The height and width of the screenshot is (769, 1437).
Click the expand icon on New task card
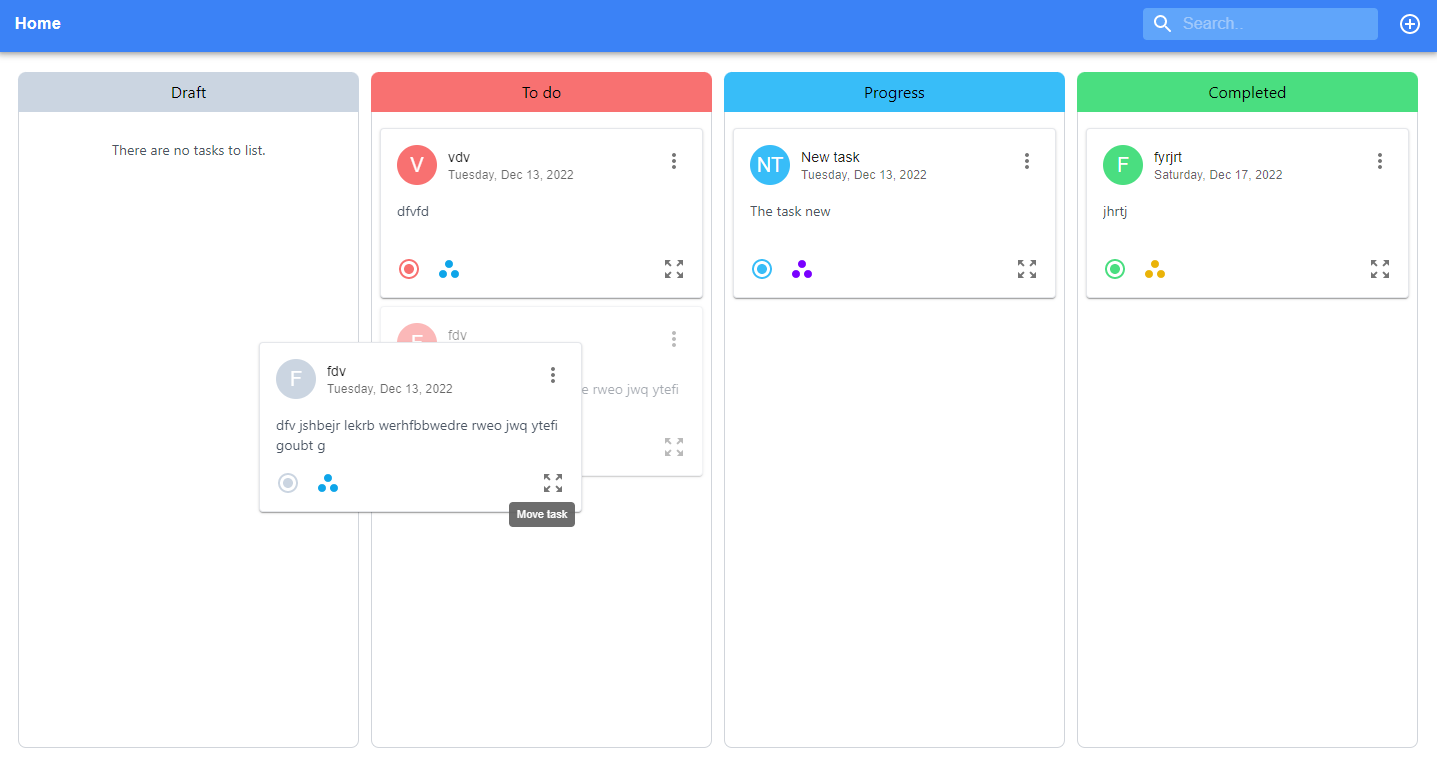pos(1026,268)
